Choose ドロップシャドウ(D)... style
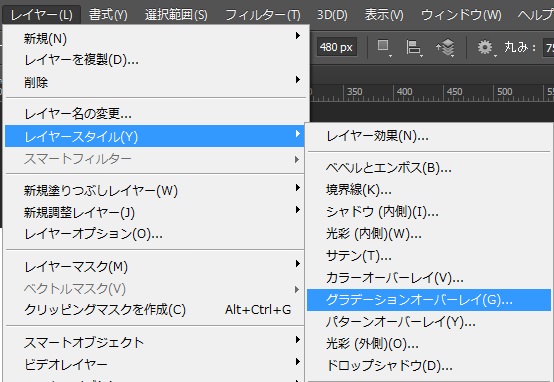Viewport: 554px width, 382px height. 429,366
